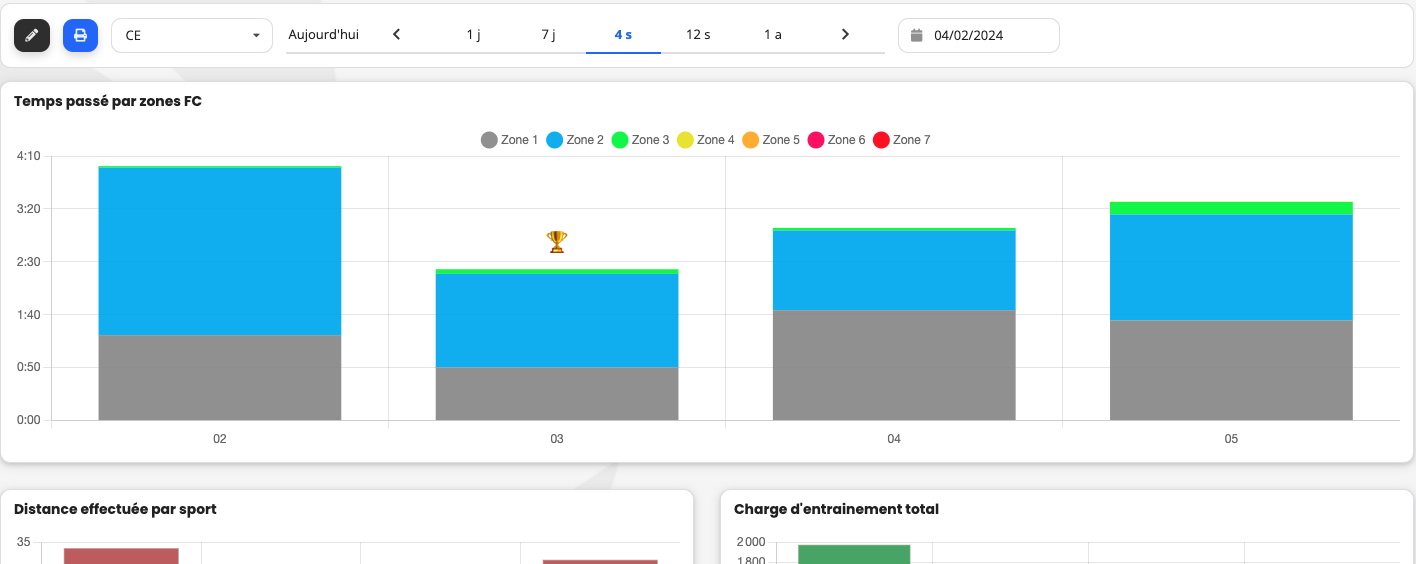Go to previous period with left chevron
Screen dimensions: 1416x564
397,34
